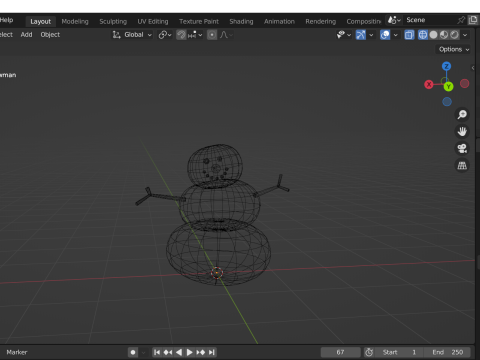The height and width of the screenshot is (360, 480).
Task: Toggle proportional editing
Action: 212,35
